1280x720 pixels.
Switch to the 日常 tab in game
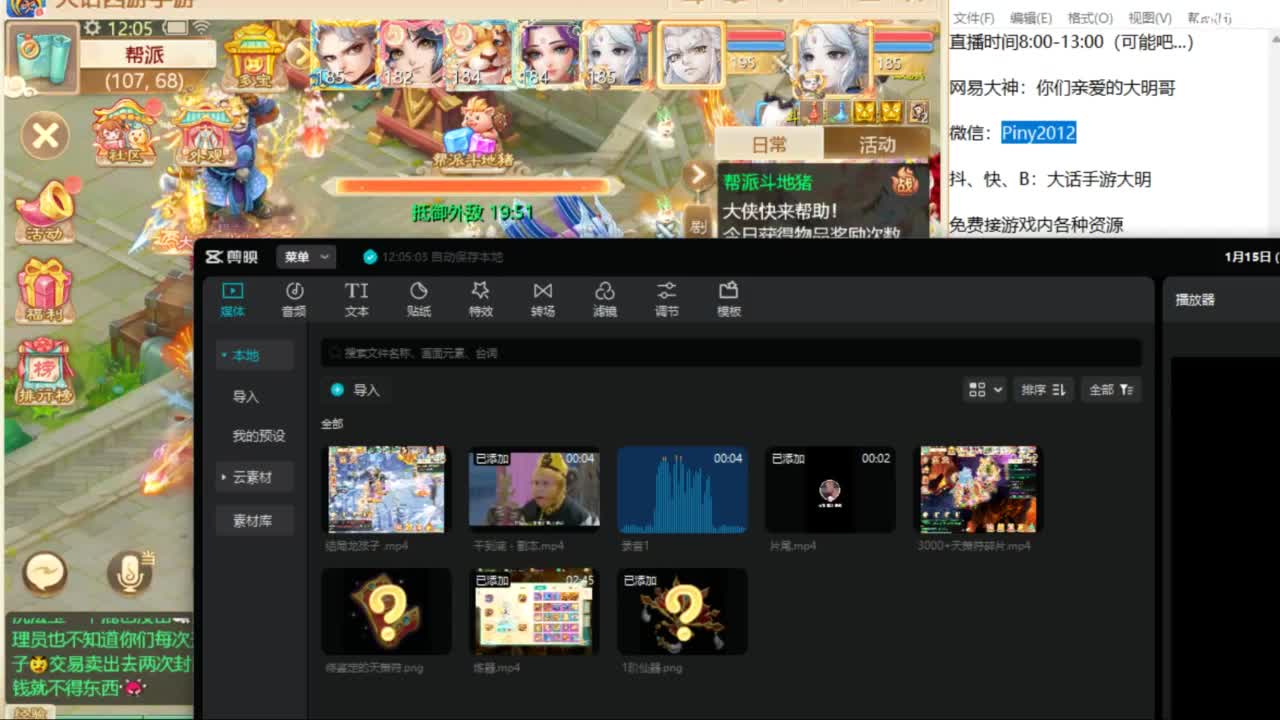click(769, 145)
